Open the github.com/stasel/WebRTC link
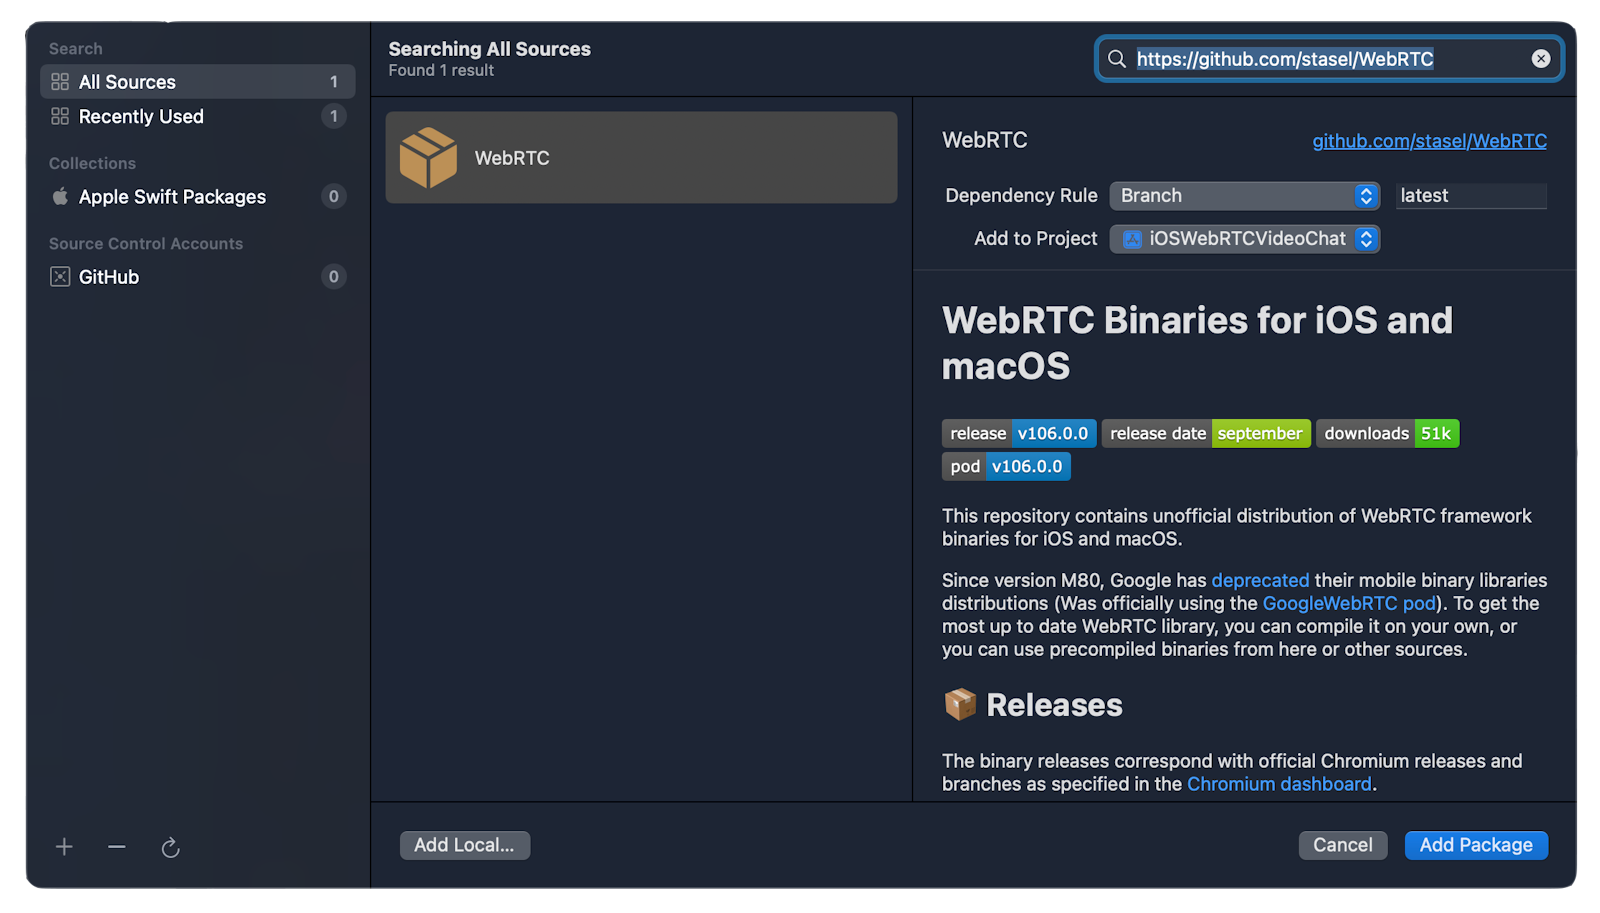Image resolution: width=1600 pixels, height=913 pixels. [x=1429, y=140]
